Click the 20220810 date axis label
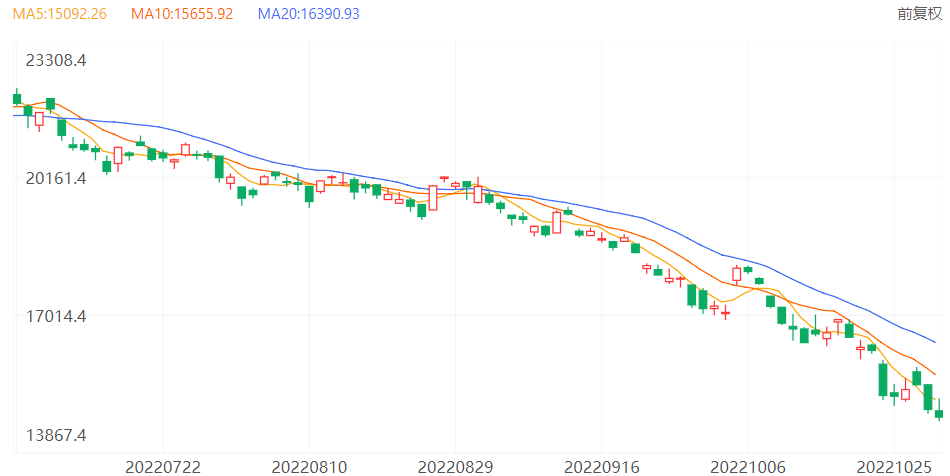 pos(309,468)
